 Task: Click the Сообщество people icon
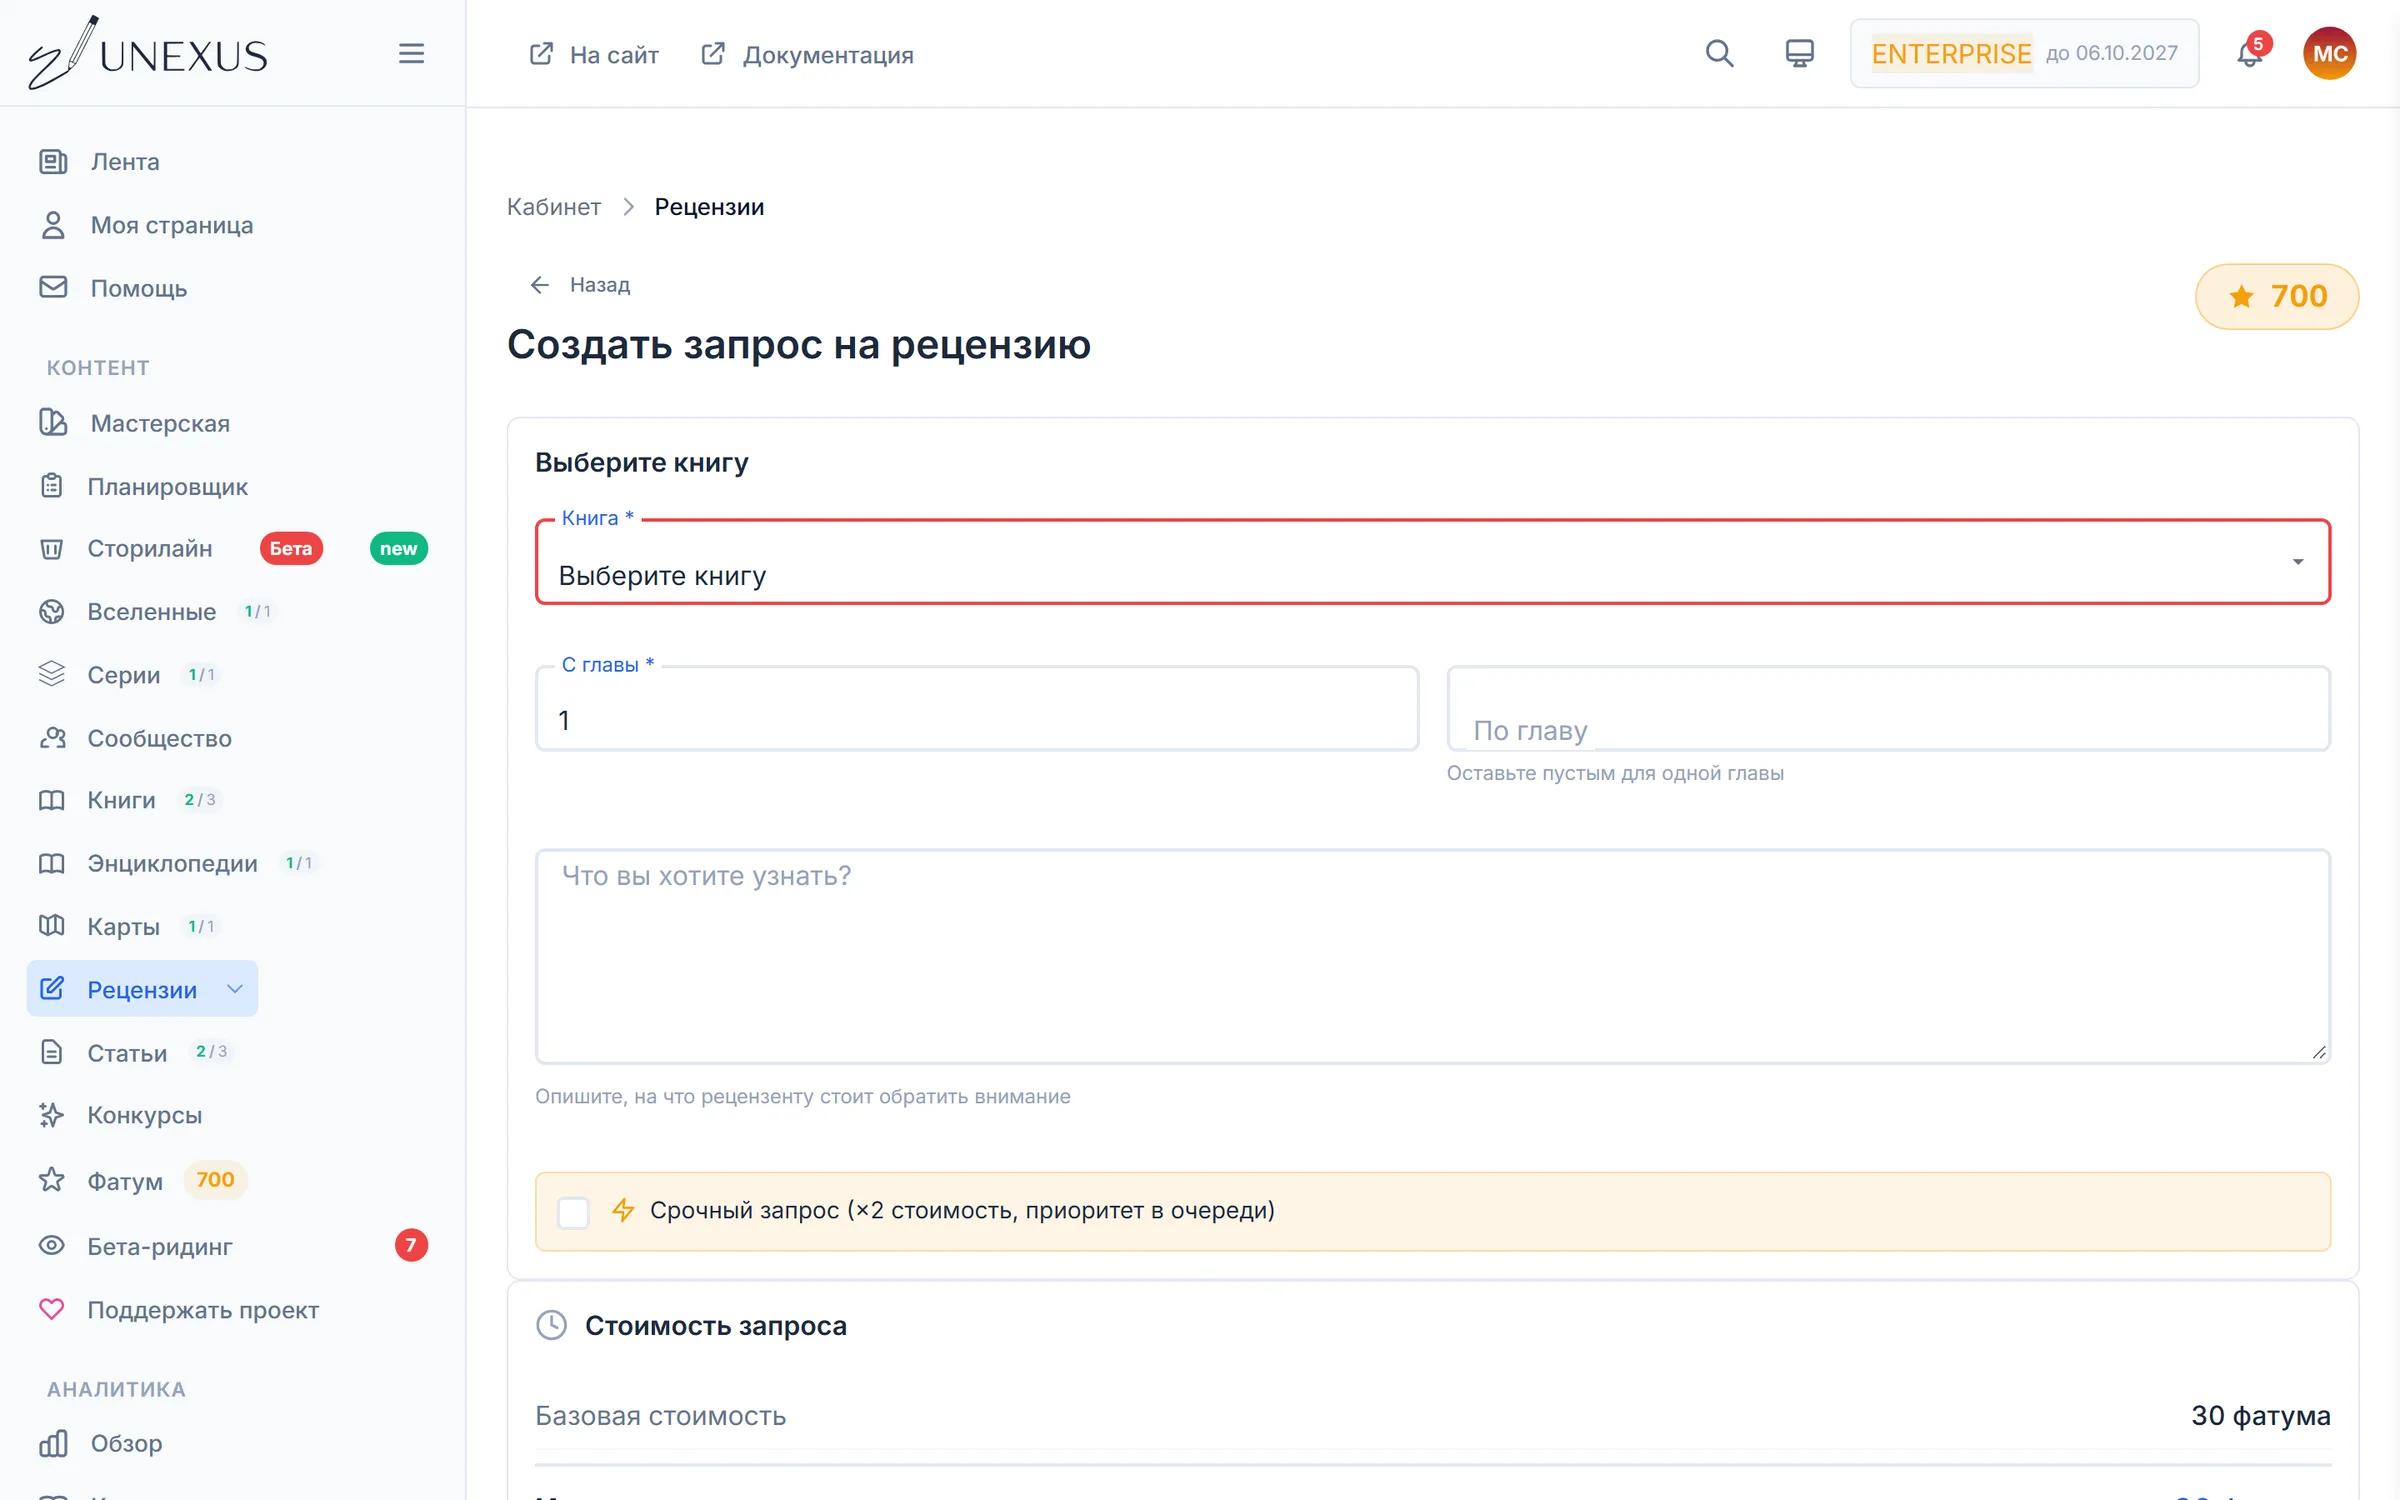(x=52, y=738)
